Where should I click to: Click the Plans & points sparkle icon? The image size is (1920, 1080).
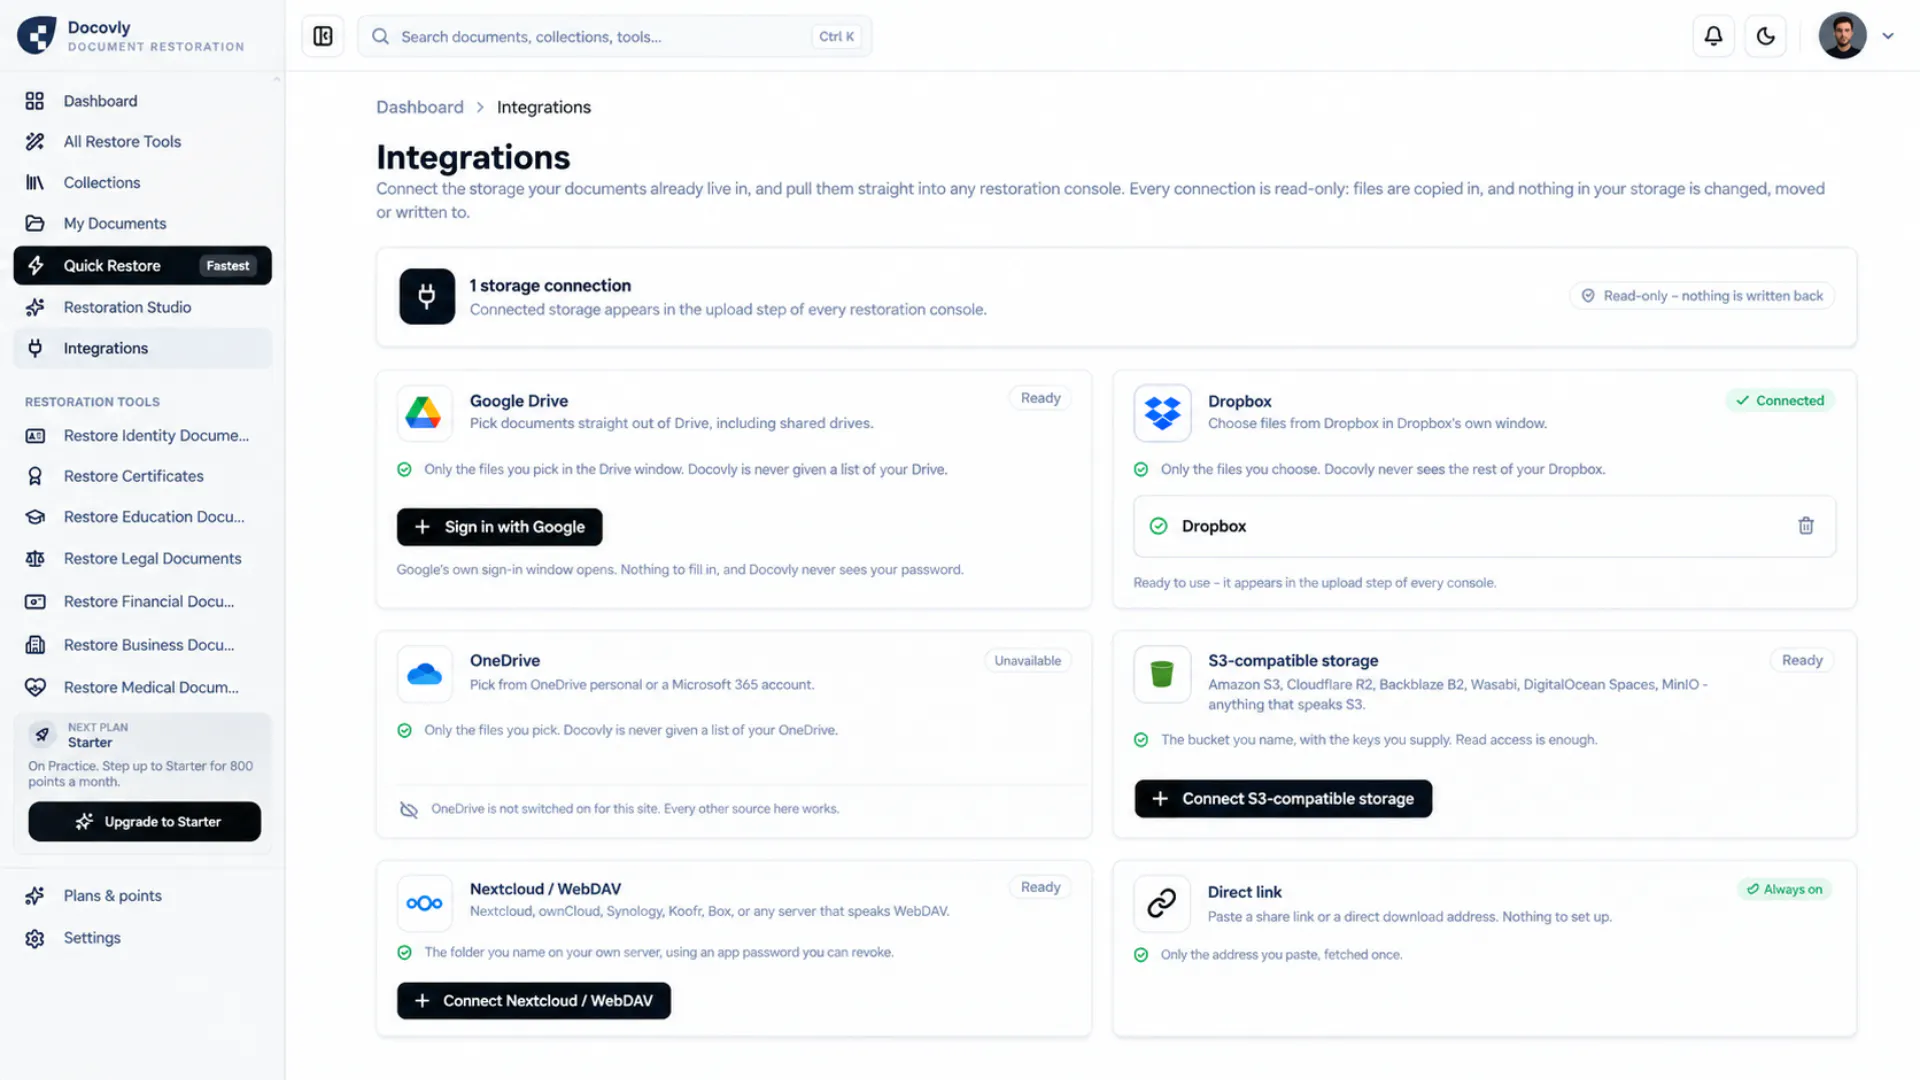(35, 897)
